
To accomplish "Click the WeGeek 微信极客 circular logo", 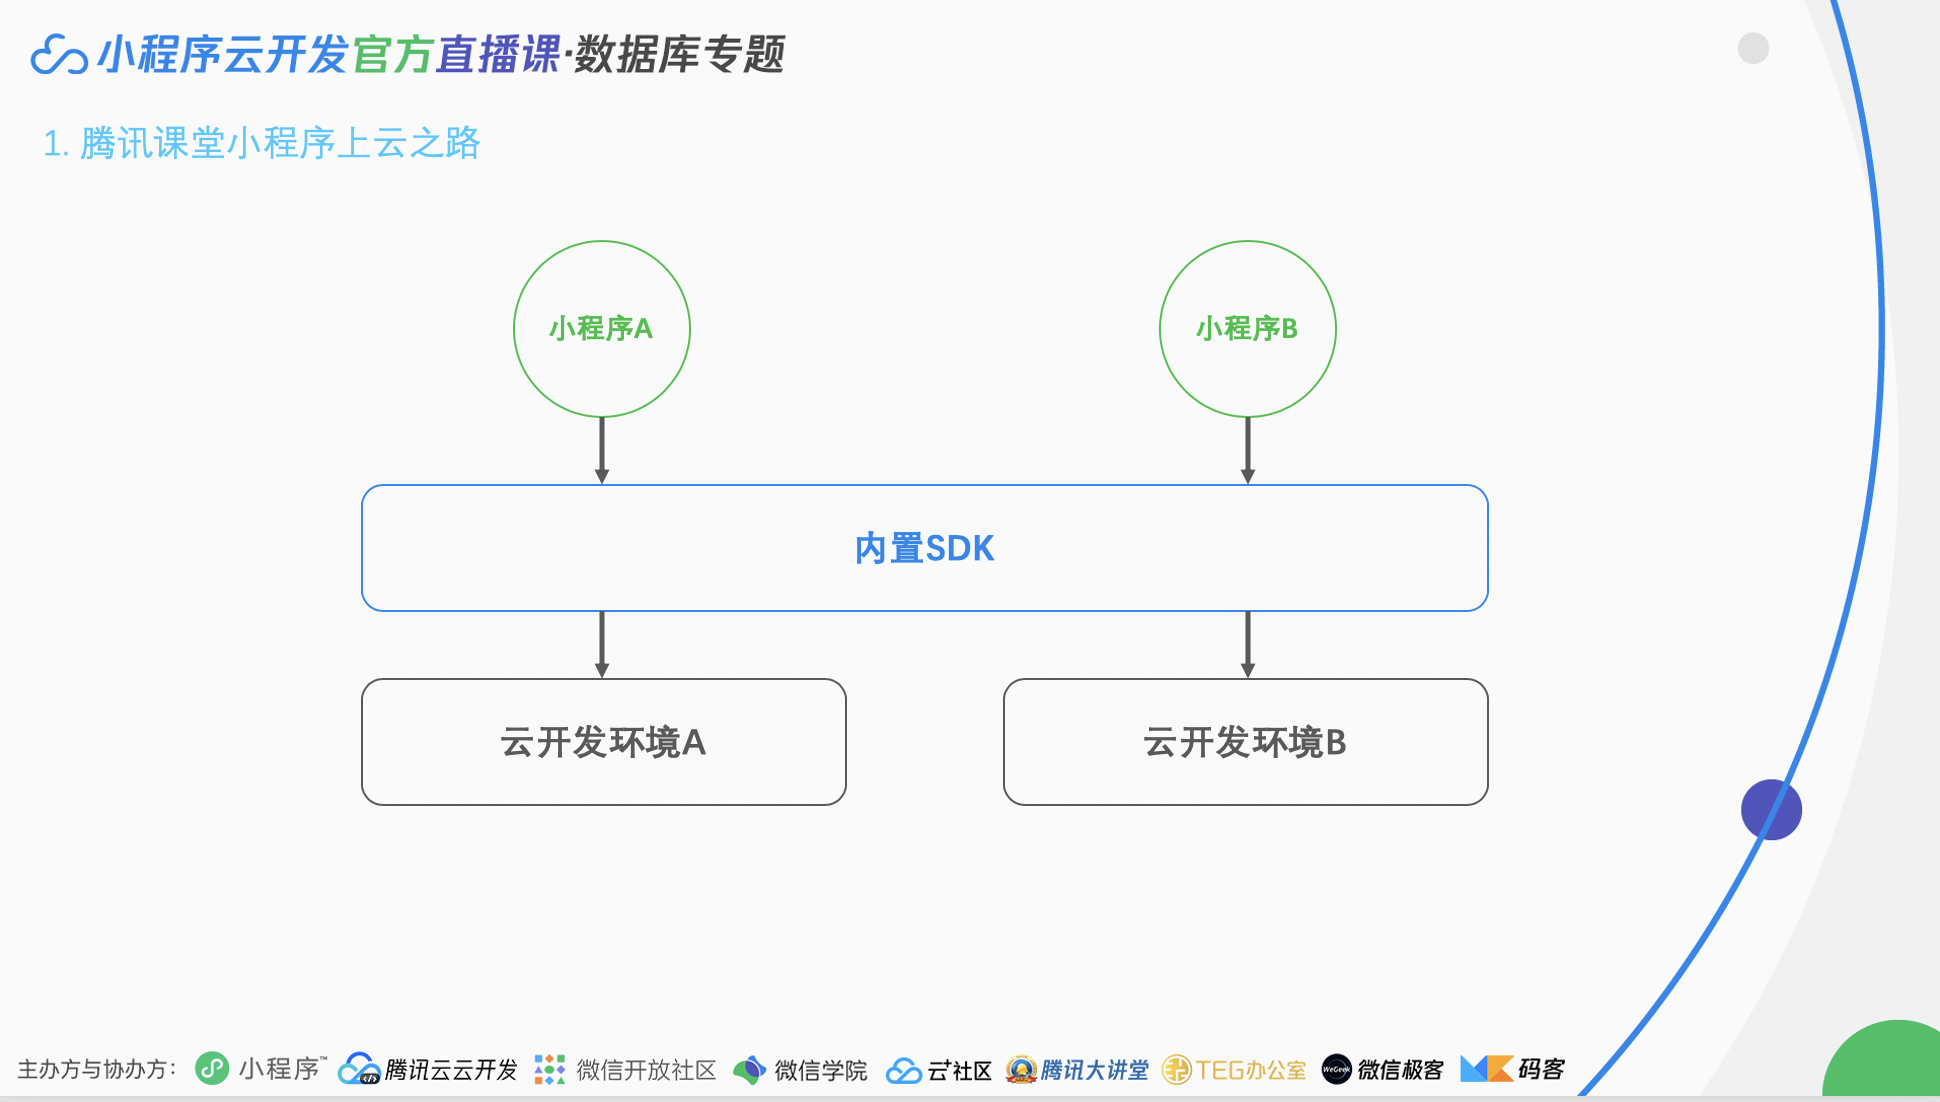I will 1337,1069.
